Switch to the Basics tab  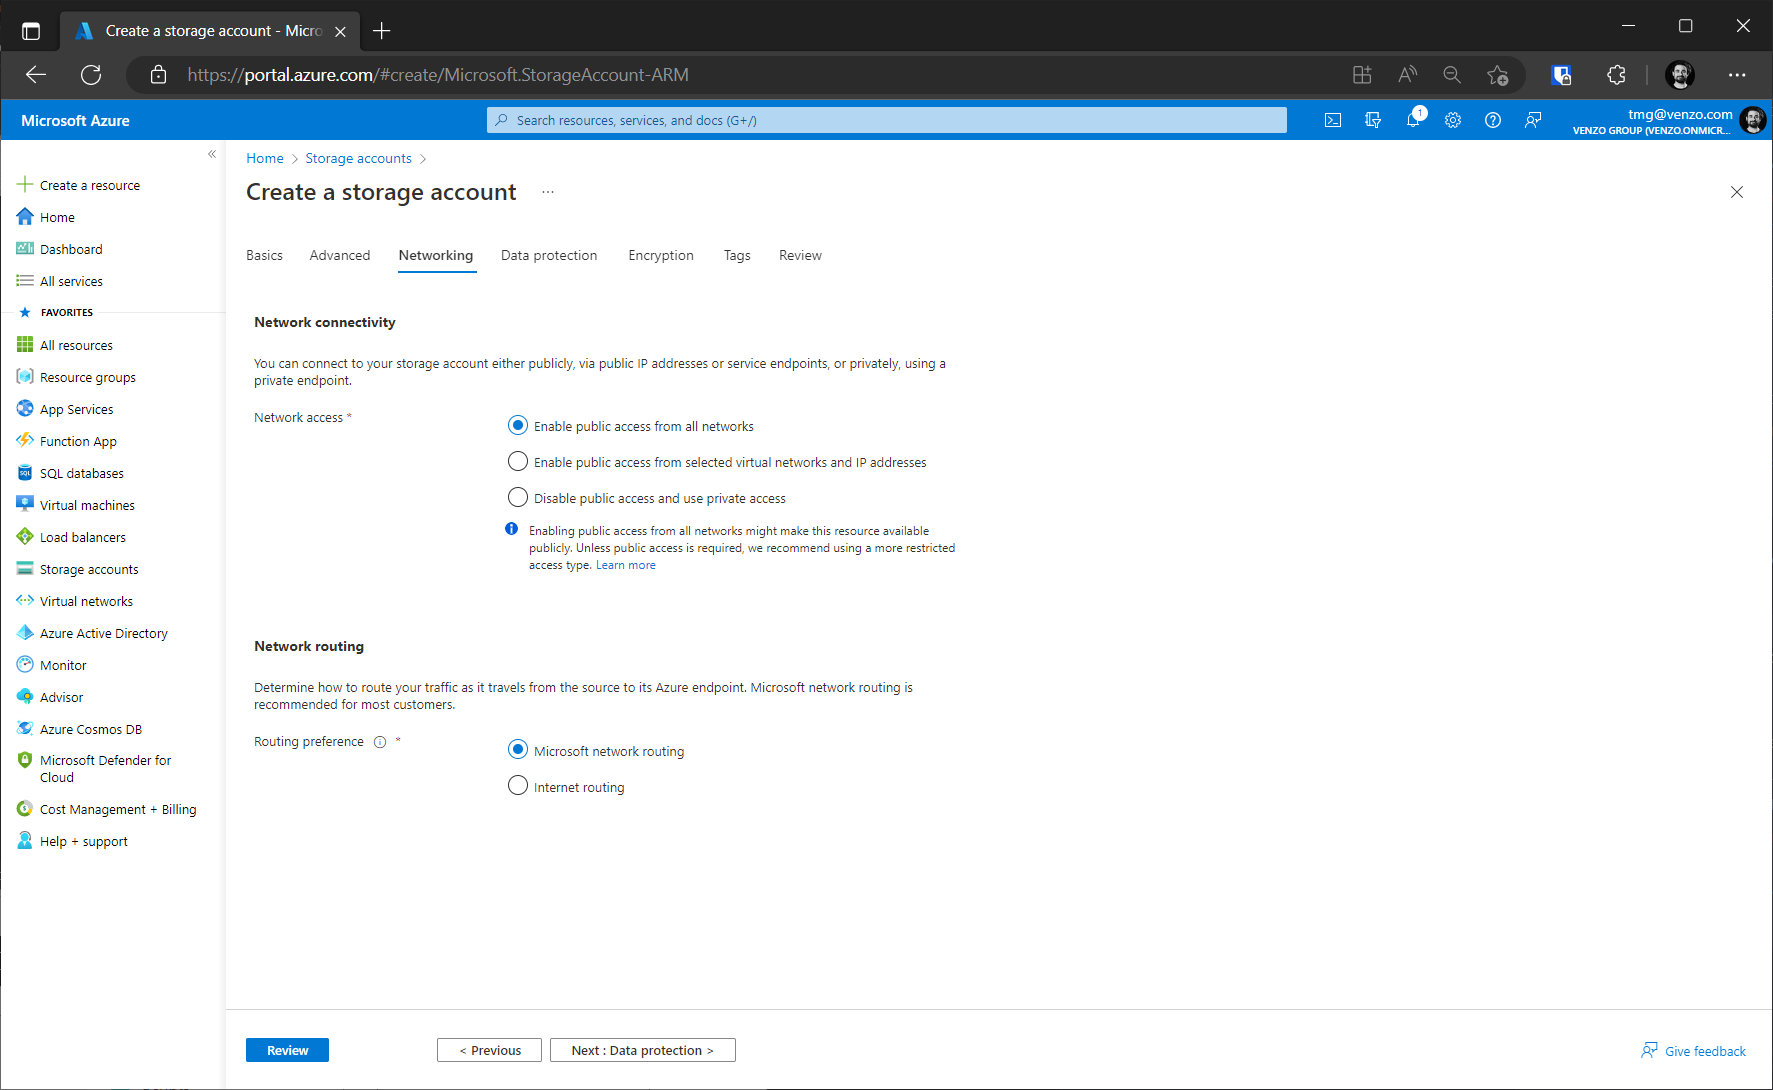tap(264, 255)
